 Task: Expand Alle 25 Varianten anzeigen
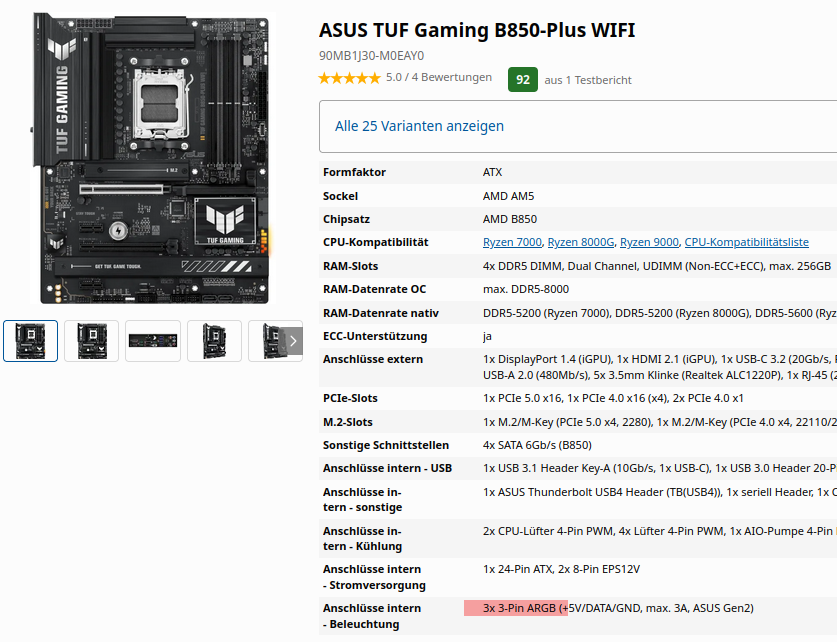click(419, 126)
